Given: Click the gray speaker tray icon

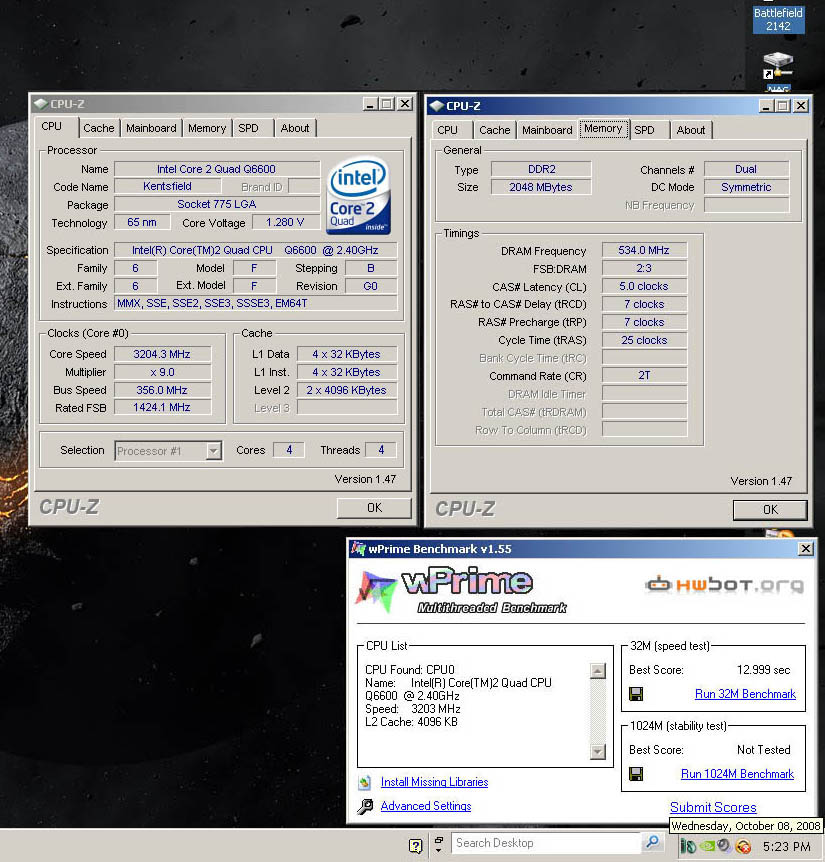Looking at the screenshot, I should click(724, 846).
